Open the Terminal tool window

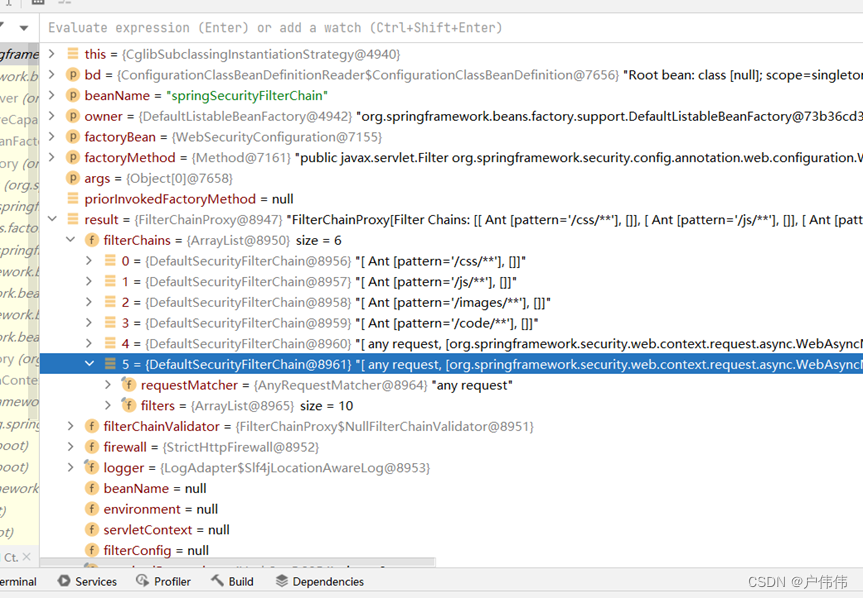point(18,581)
